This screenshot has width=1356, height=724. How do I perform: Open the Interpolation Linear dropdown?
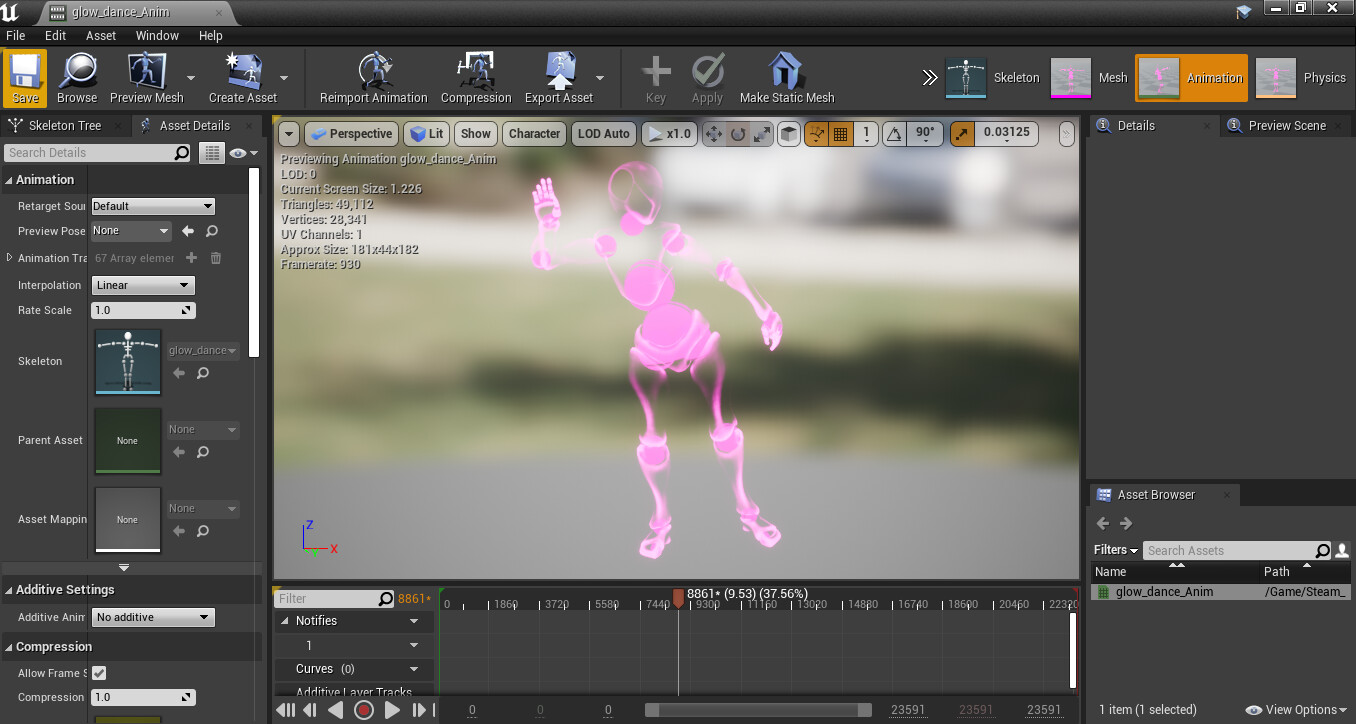point(142,285)
